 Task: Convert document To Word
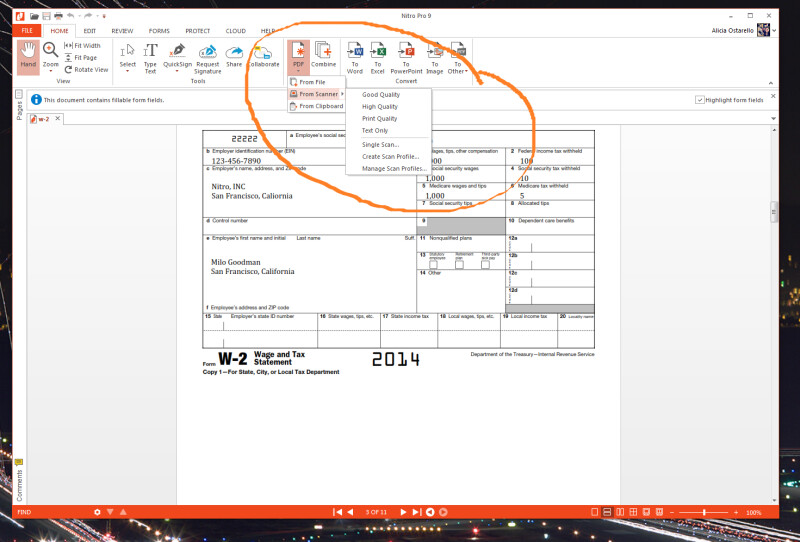[x=355, y=58]
